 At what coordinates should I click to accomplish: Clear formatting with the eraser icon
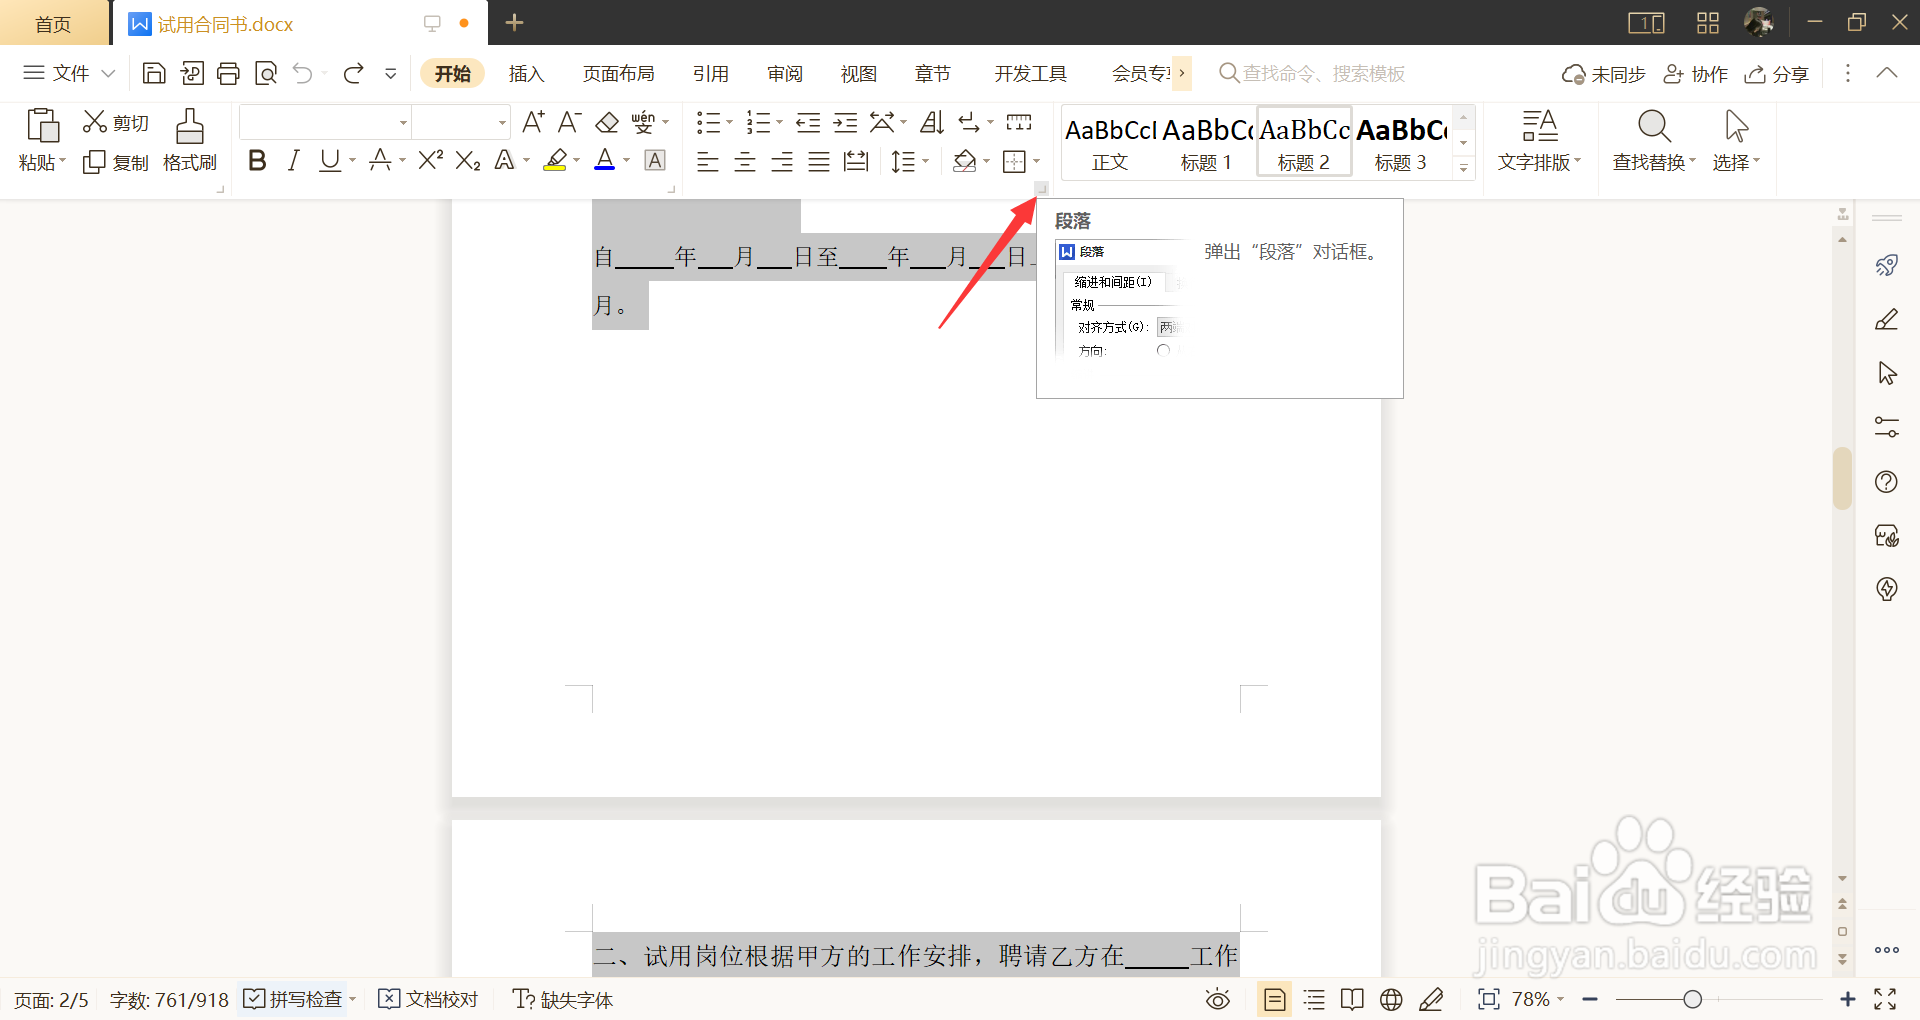[x=607, y=123]
